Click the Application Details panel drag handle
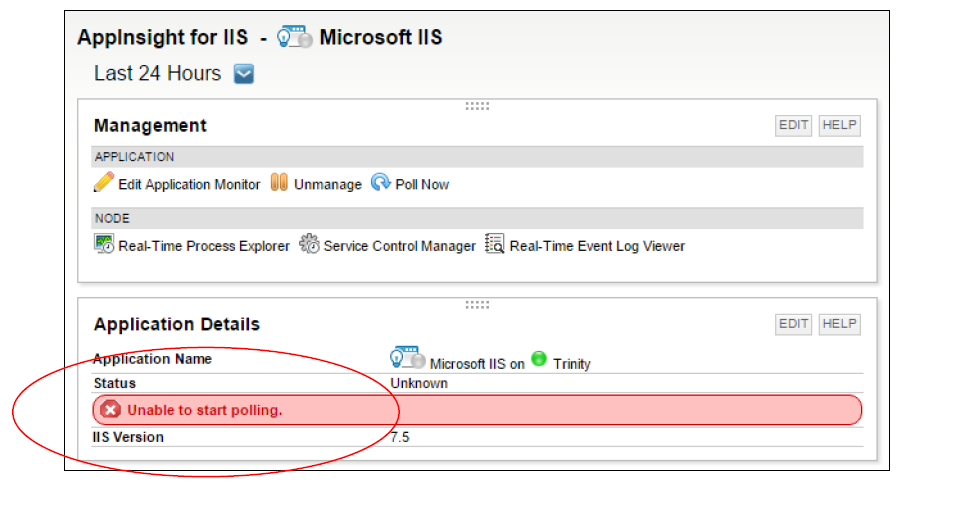The height and width of the screenshot is (508, 954). pos(478,305)
